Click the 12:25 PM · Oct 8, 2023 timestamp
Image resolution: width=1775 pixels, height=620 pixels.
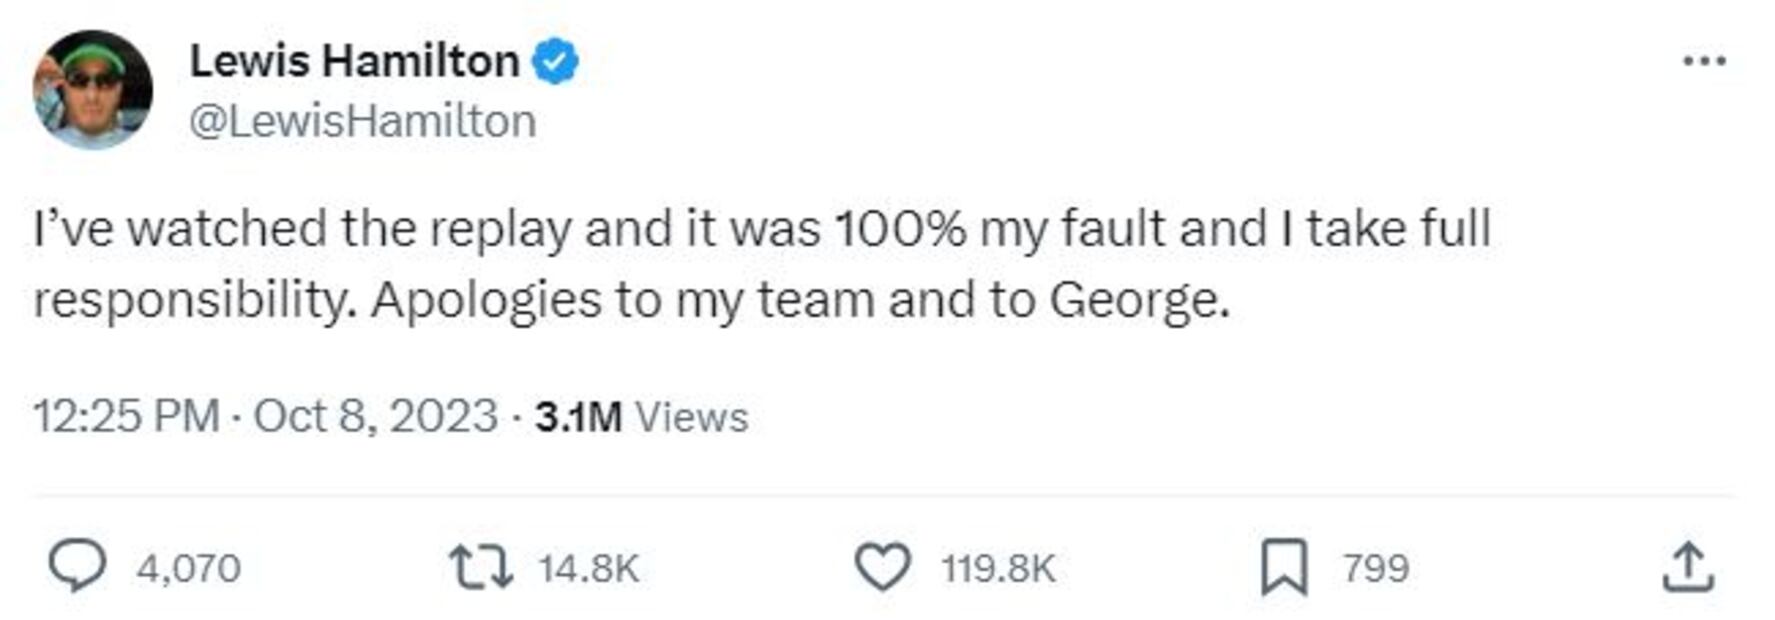click(x=265, y=416)
